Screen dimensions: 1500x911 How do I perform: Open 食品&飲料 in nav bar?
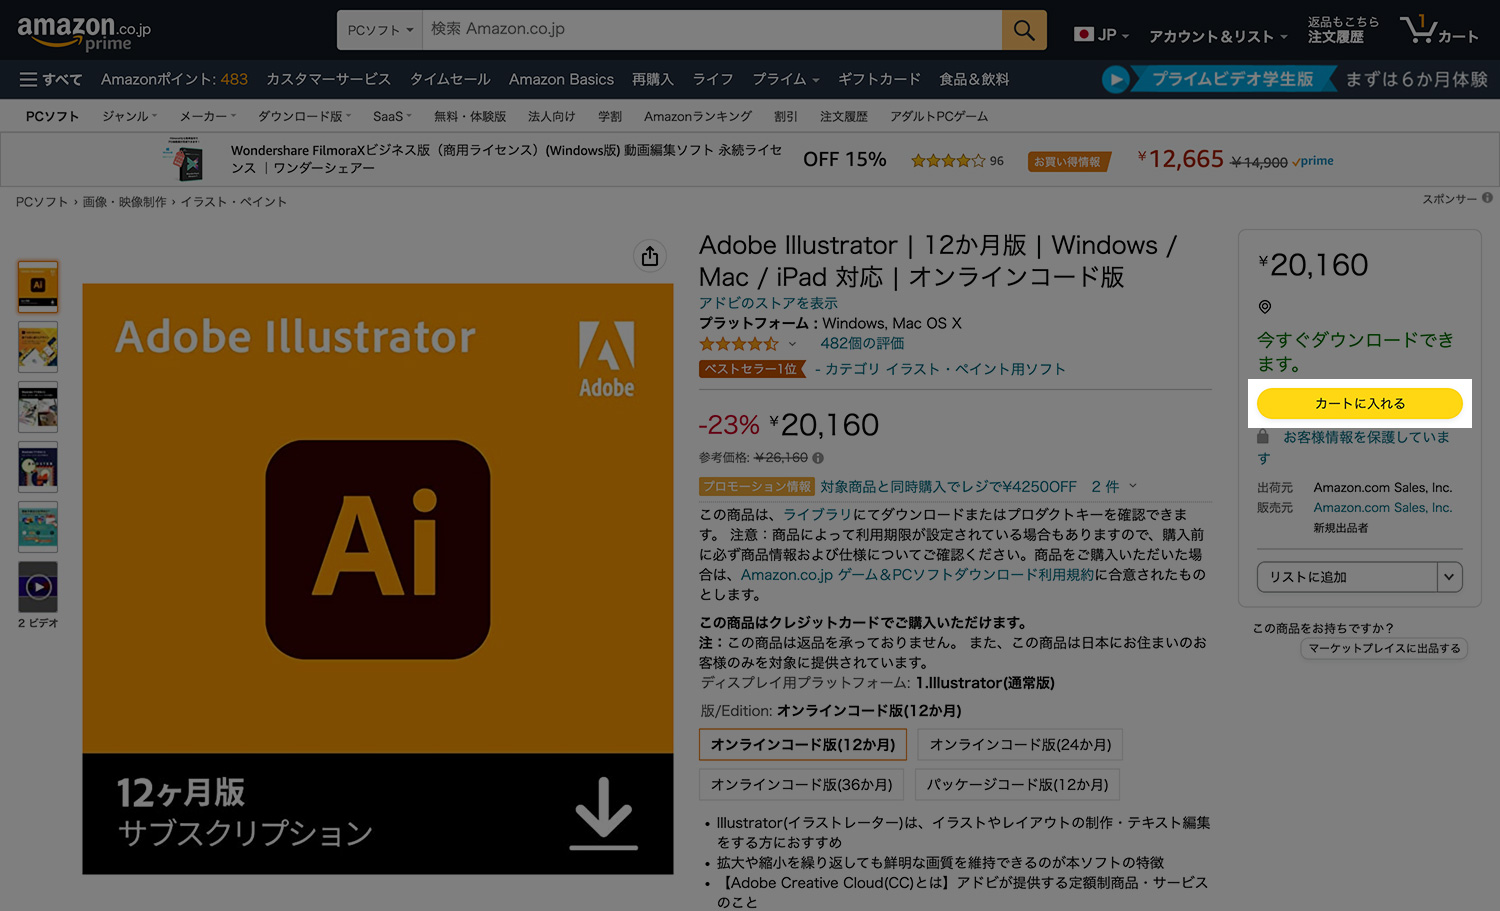pos(974,79)
